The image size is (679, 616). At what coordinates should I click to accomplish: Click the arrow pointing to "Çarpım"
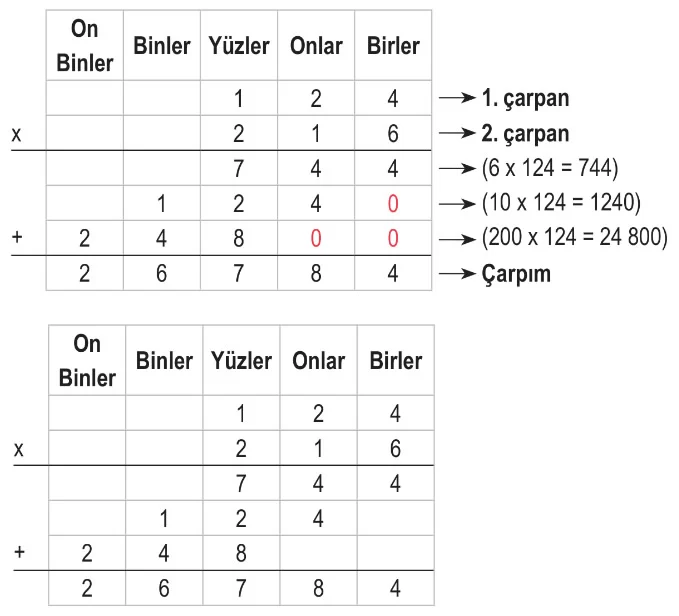[x=457, y=274]
